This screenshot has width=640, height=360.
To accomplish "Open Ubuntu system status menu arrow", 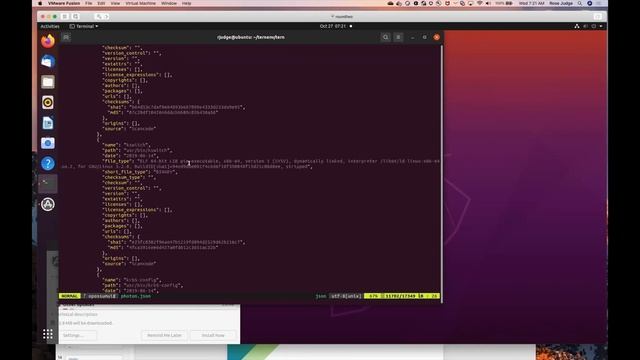I will 601,26.
